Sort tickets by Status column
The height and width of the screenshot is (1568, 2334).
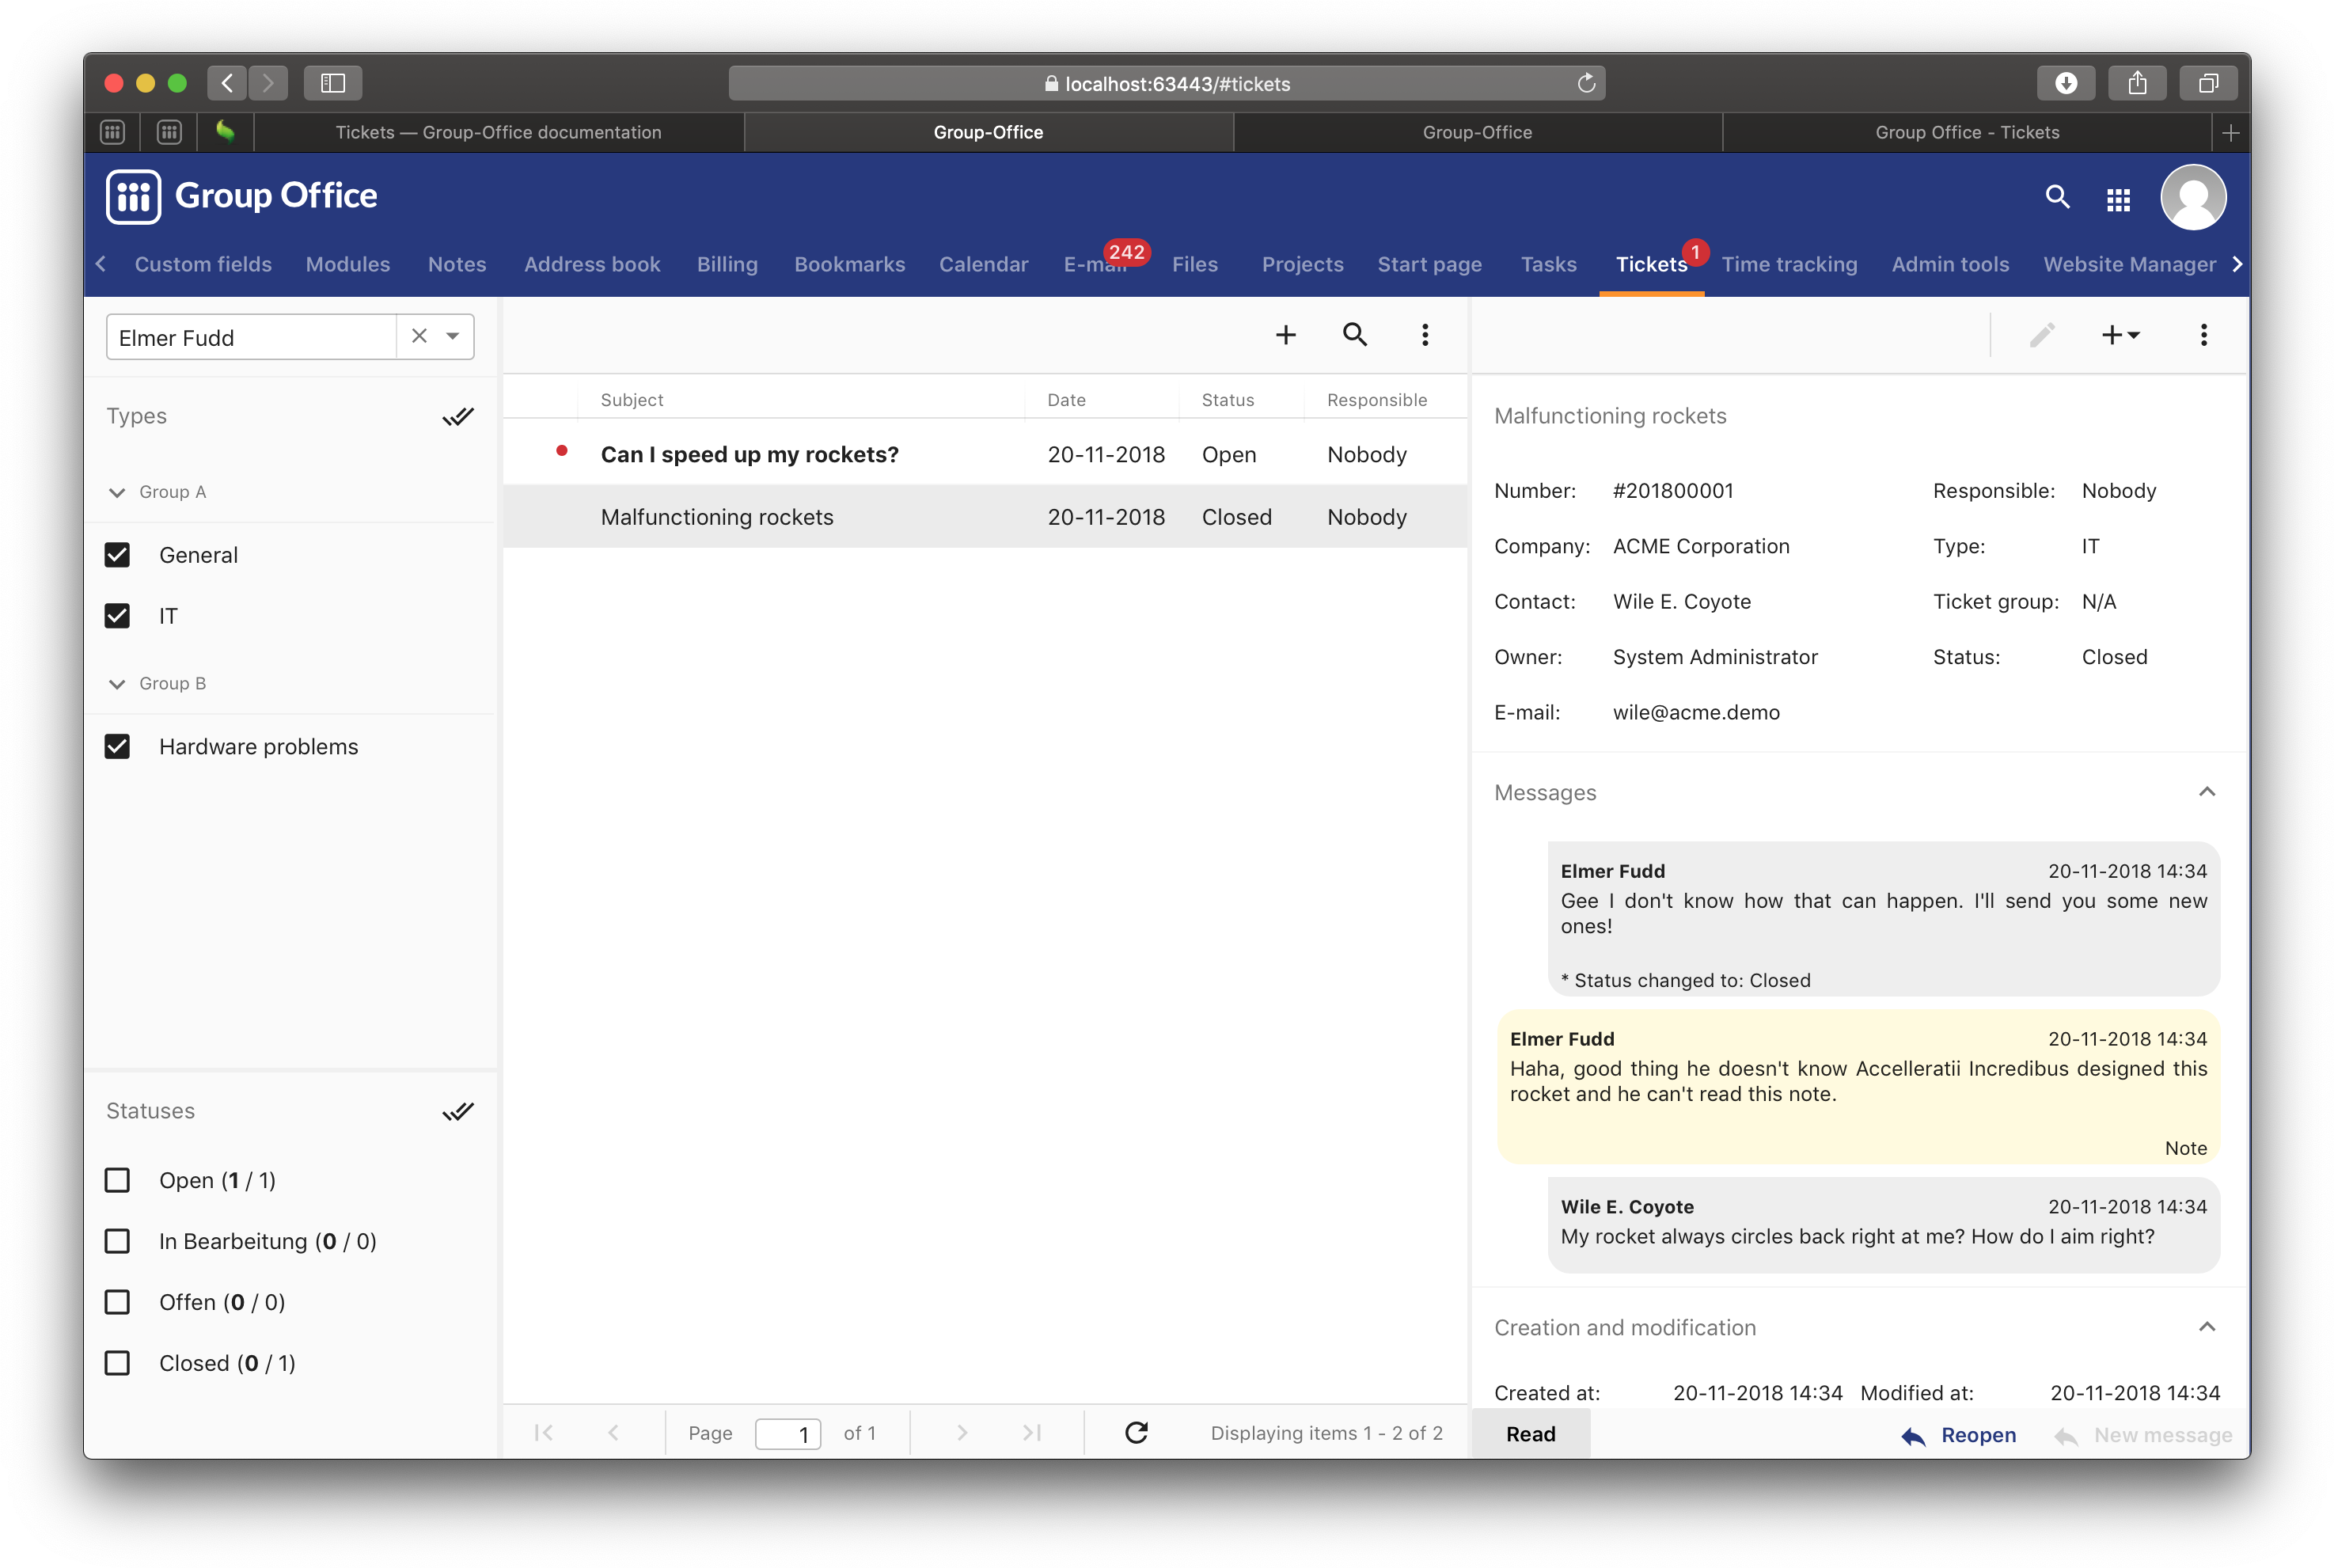pyautogui.click(x=1227, y=400)
